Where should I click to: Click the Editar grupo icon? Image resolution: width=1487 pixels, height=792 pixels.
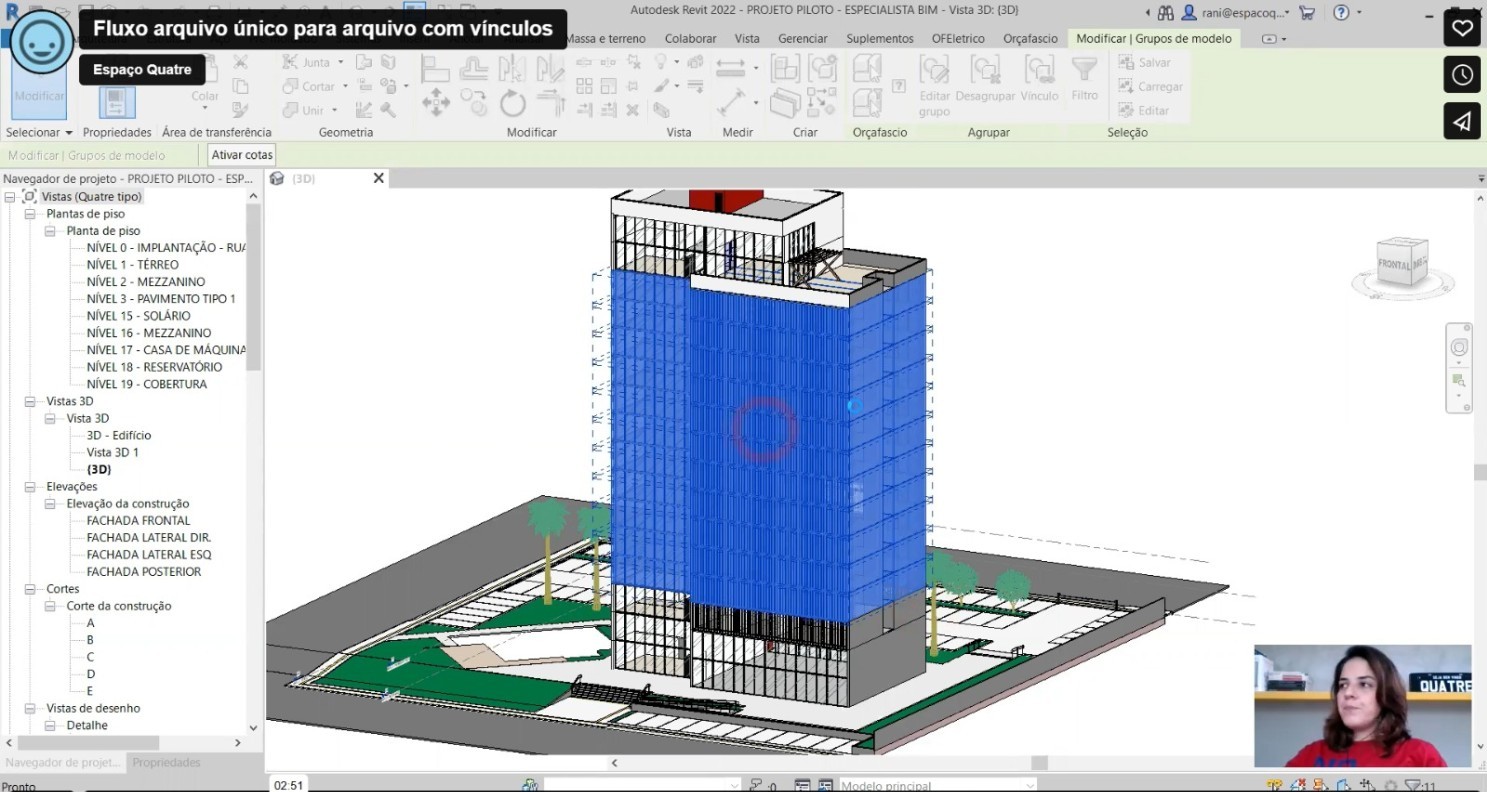[x=934, y=78]
